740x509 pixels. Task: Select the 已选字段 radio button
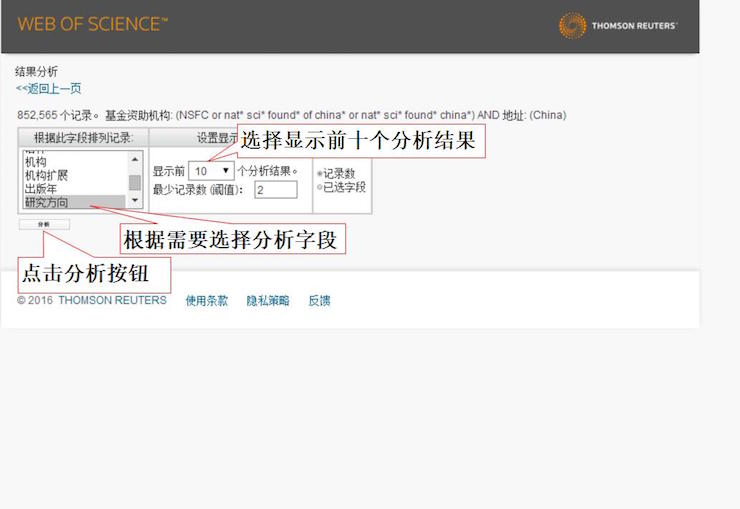[320, 187]
